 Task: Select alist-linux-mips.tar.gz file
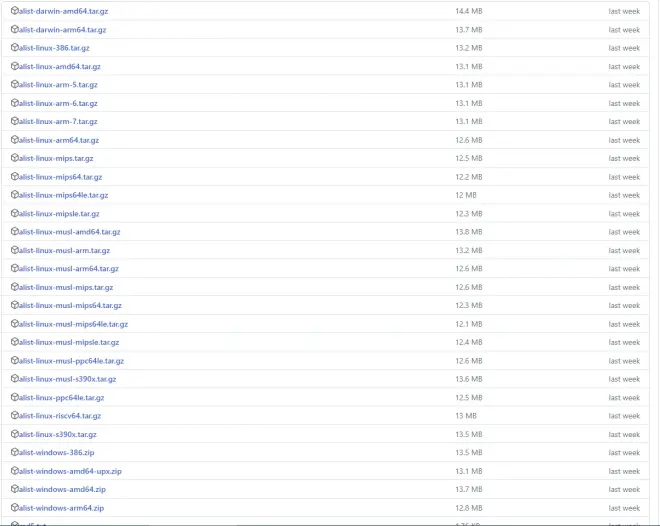click(x=56, y=158)
